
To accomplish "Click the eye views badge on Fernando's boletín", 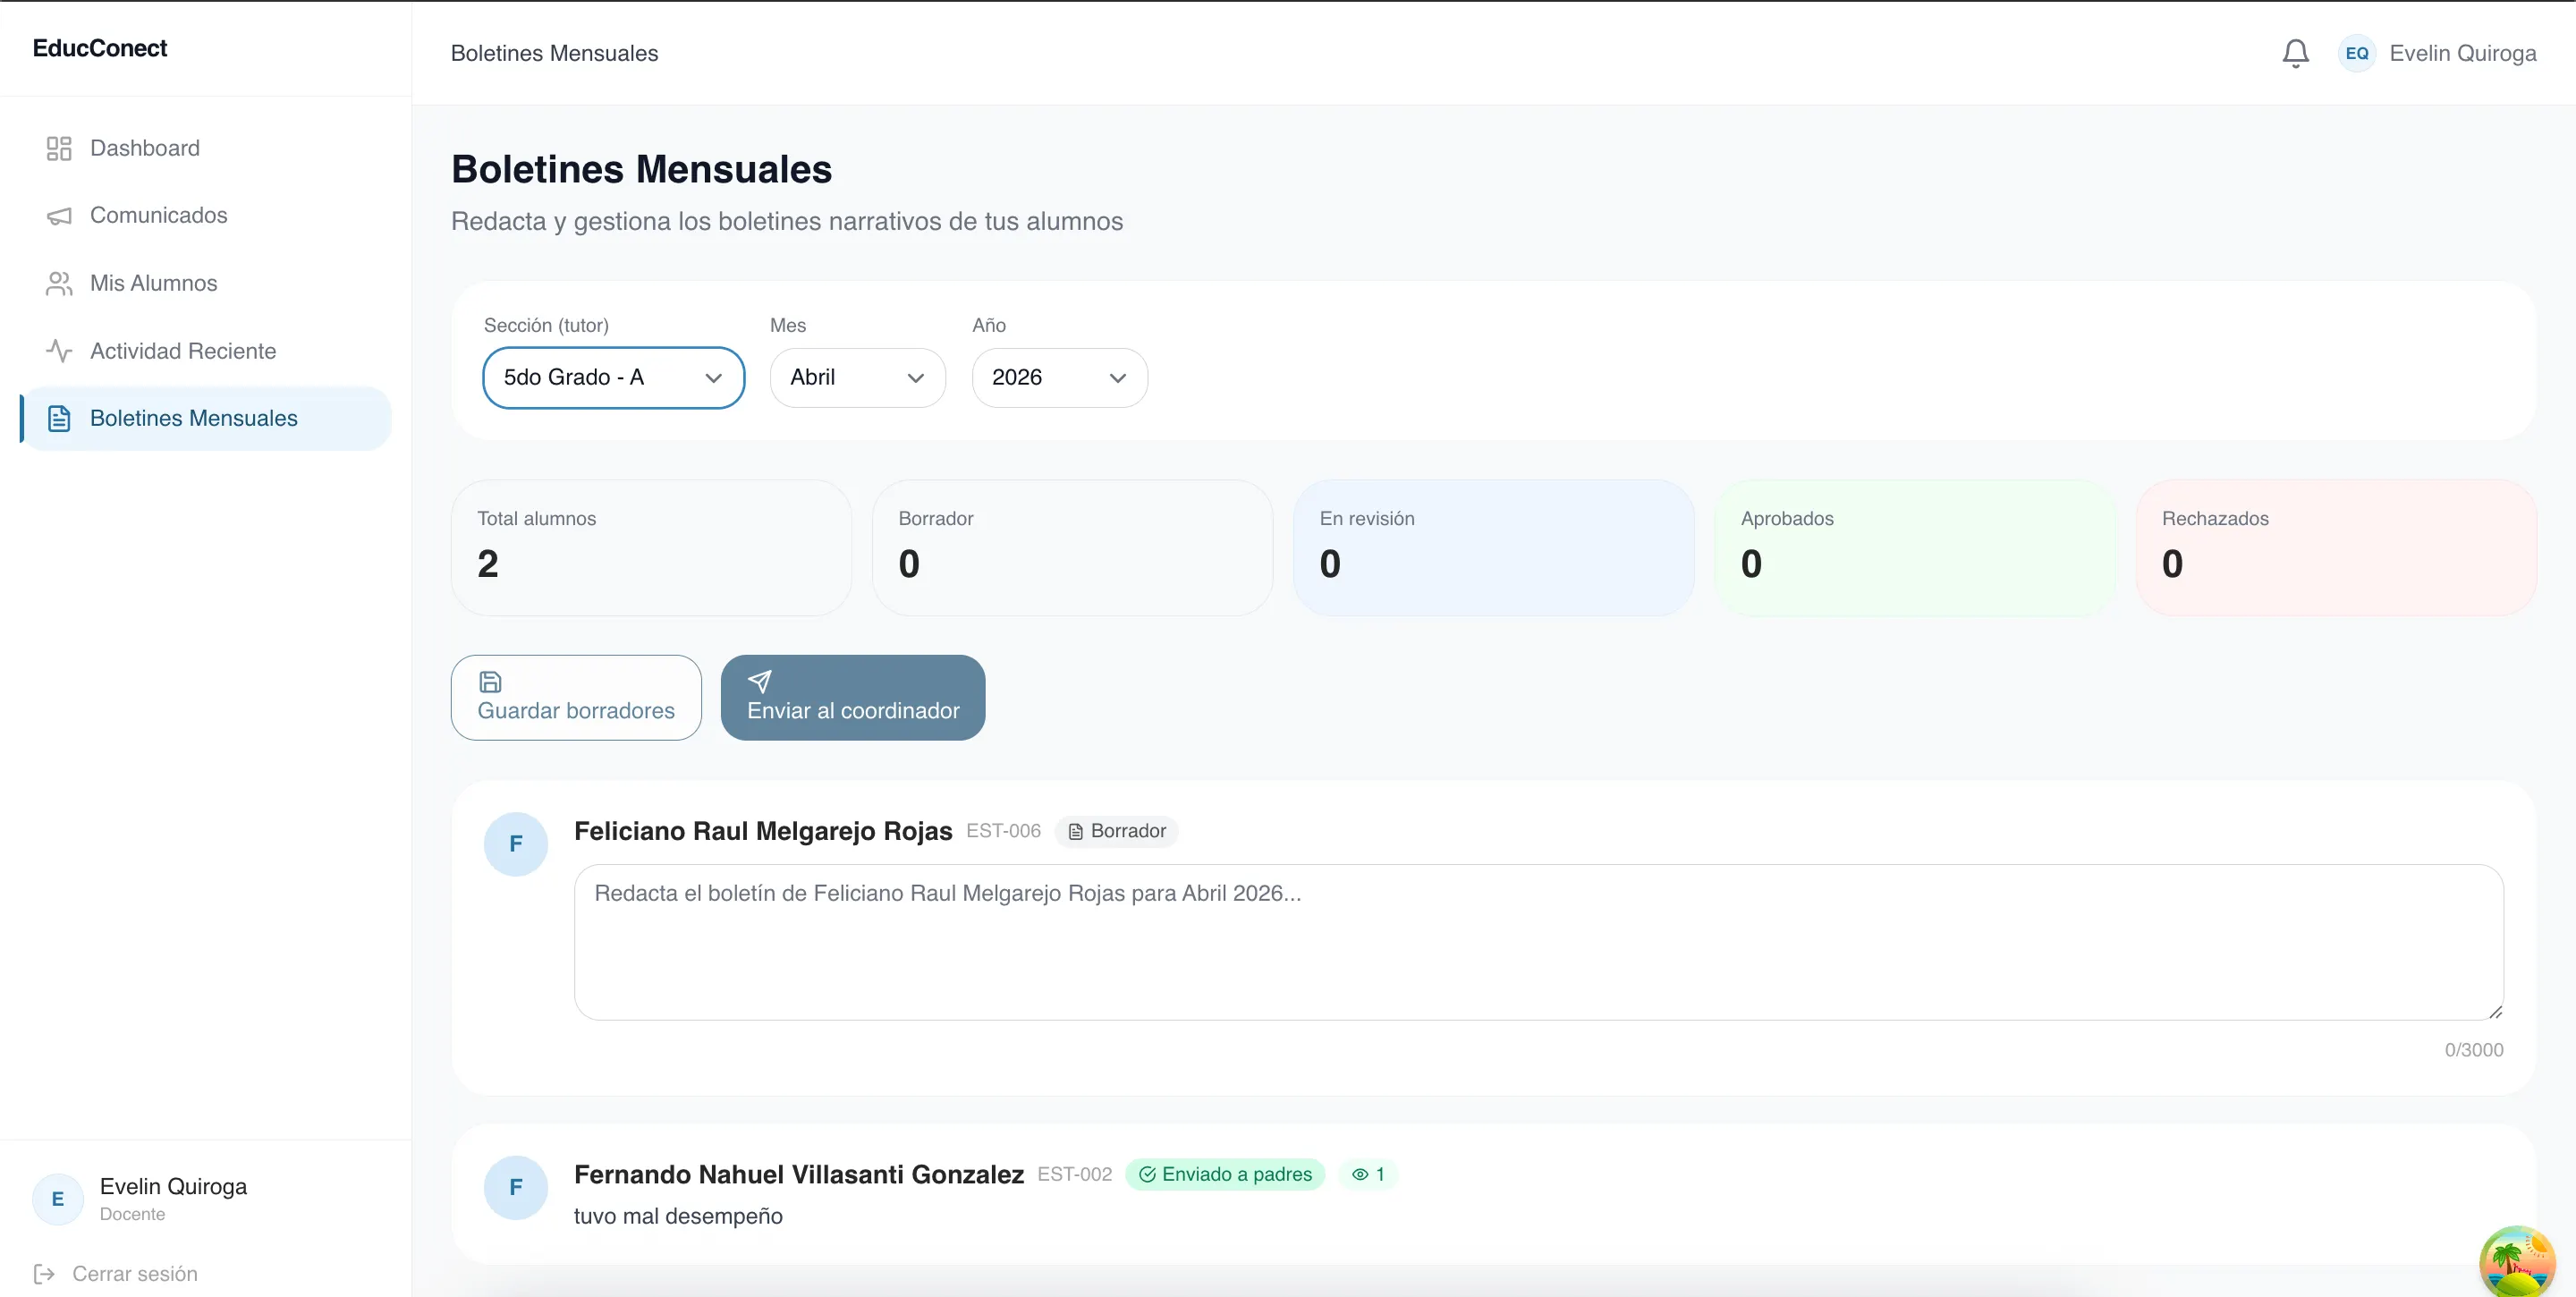I will pos(1368,1174).
